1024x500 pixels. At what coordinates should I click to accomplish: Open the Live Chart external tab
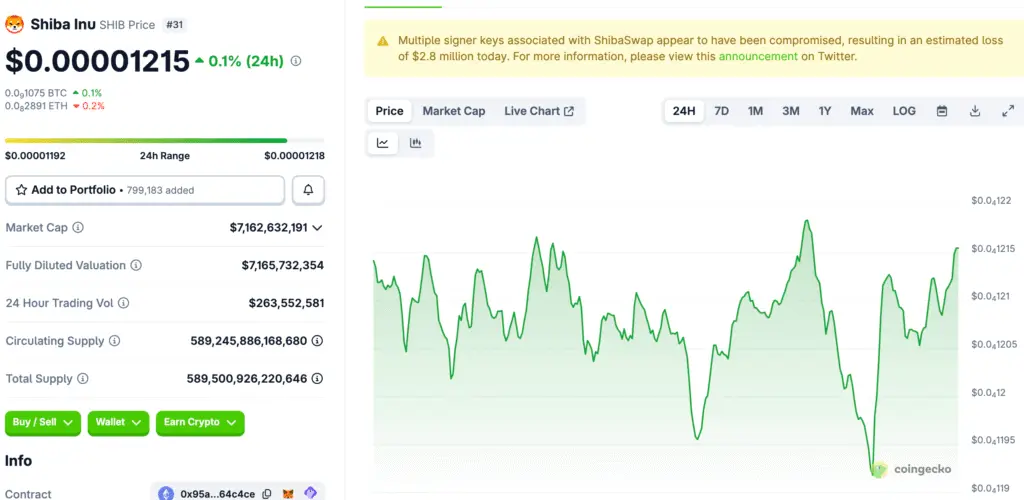(539, 111)
